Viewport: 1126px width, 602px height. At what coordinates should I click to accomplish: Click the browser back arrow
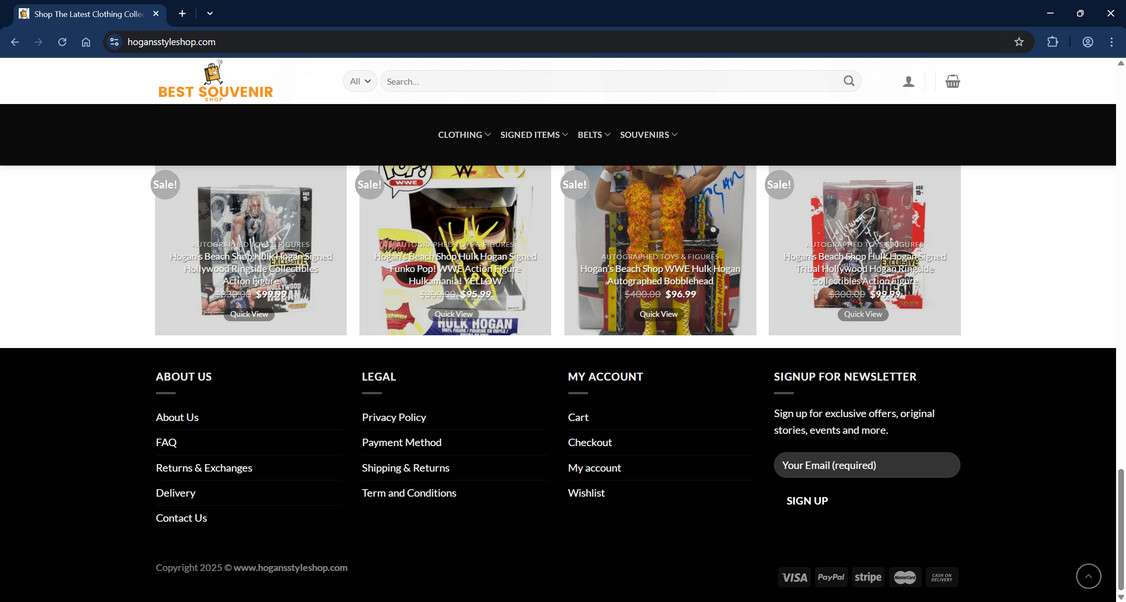coord(14,42)
